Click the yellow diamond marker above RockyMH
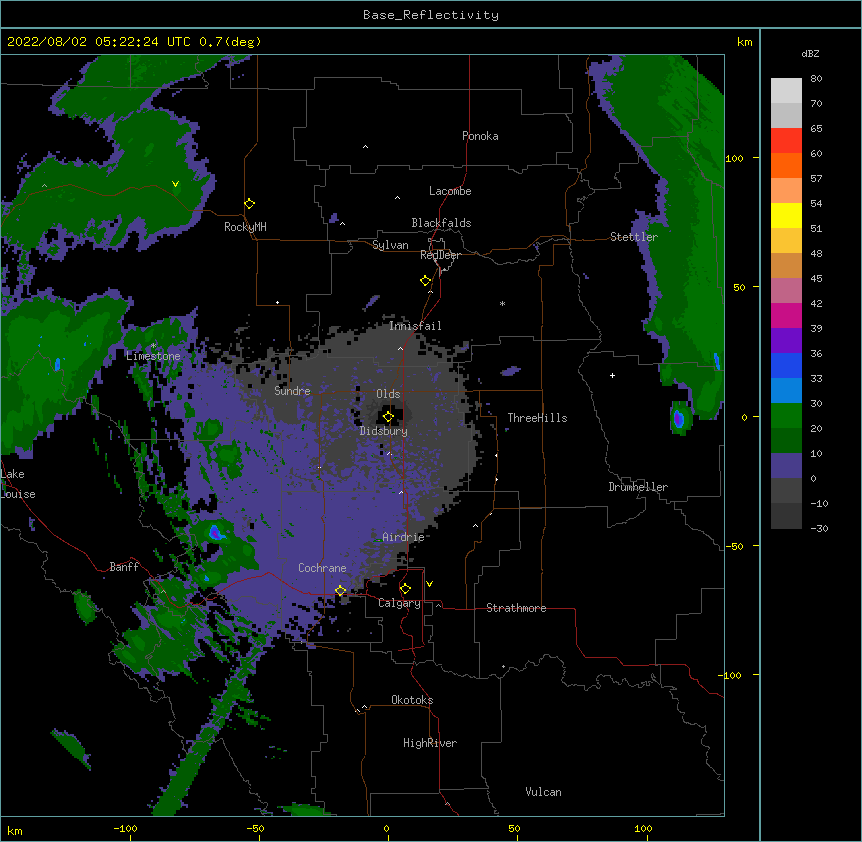 click(249, 203)
